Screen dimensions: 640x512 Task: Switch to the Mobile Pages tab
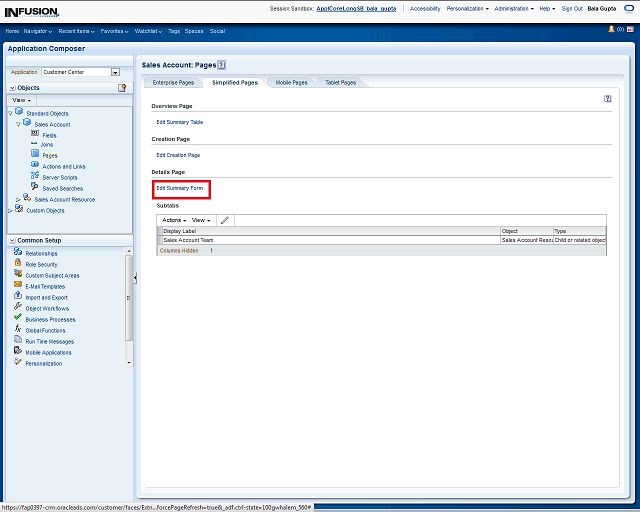[291, 82]
